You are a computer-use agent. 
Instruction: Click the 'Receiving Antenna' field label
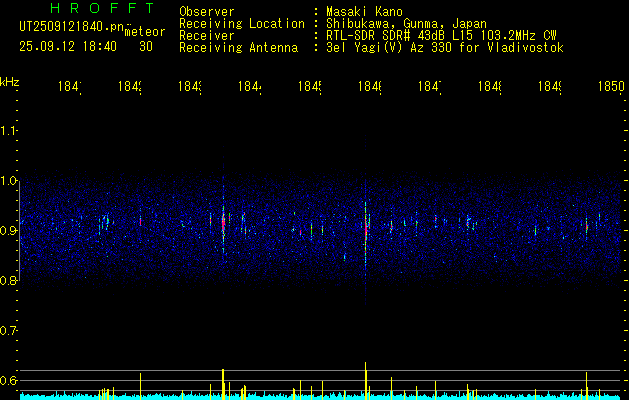239,48
